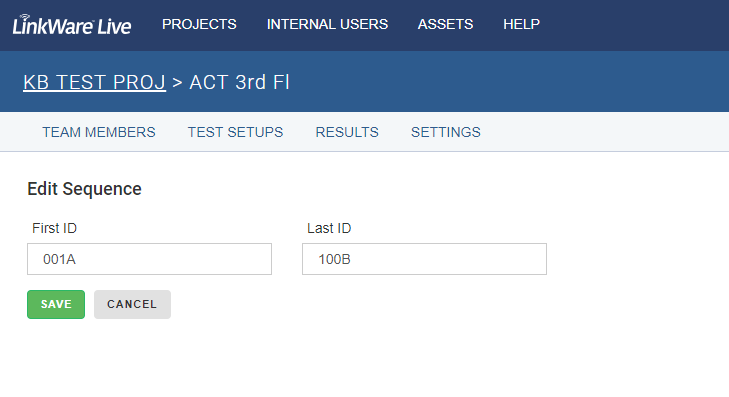The width and height of the screenshot is (729, 397).
Task: Click the breadcrumb arrow separator
Action: coord(177,83)
